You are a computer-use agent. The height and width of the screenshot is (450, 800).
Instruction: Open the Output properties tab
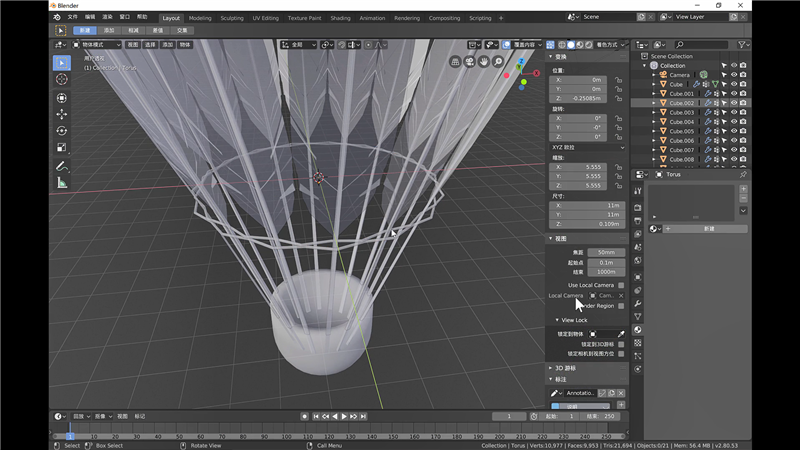[x=638, y=221]
